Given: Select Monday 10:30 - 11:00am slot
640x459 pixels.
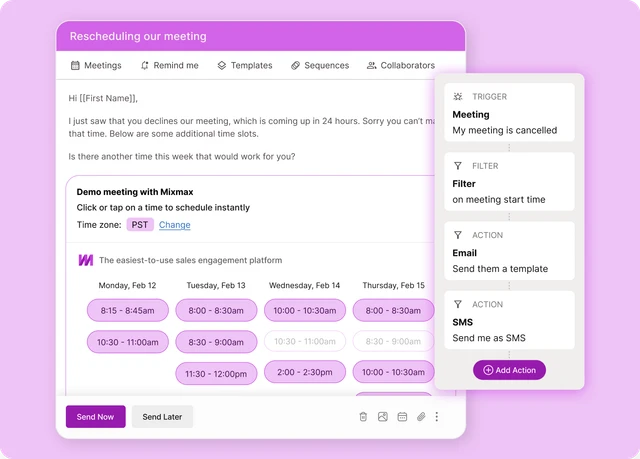Looking at the screenshot, I should pos(128,342).
